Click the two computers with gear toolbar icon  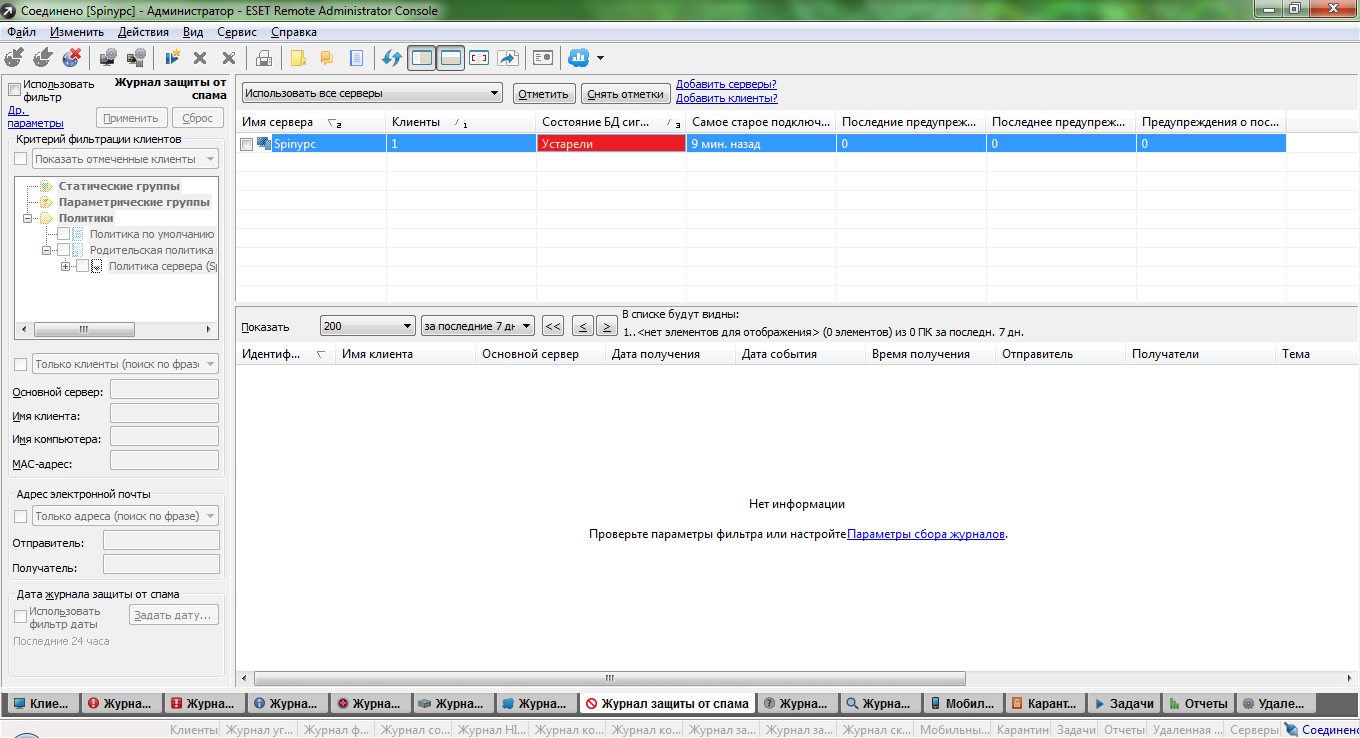[137, 58]
